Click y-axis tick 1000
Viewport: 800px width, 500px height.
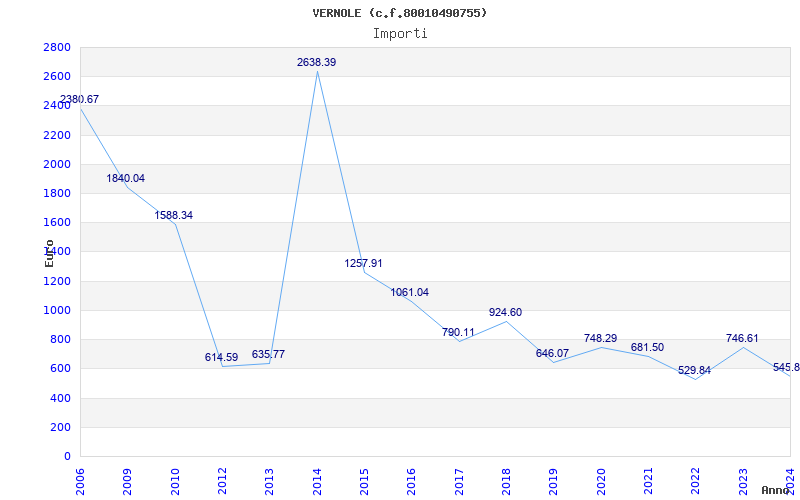(57, 310)
